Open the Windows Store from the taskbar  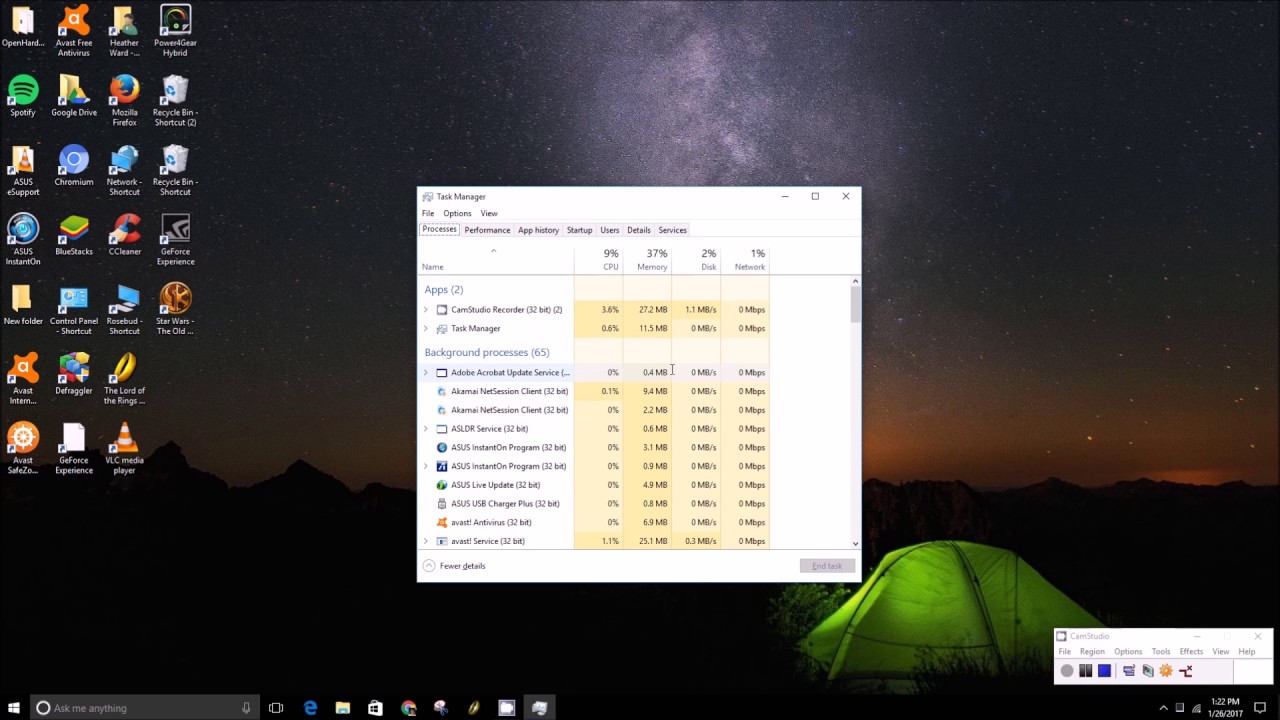point(375,708)
